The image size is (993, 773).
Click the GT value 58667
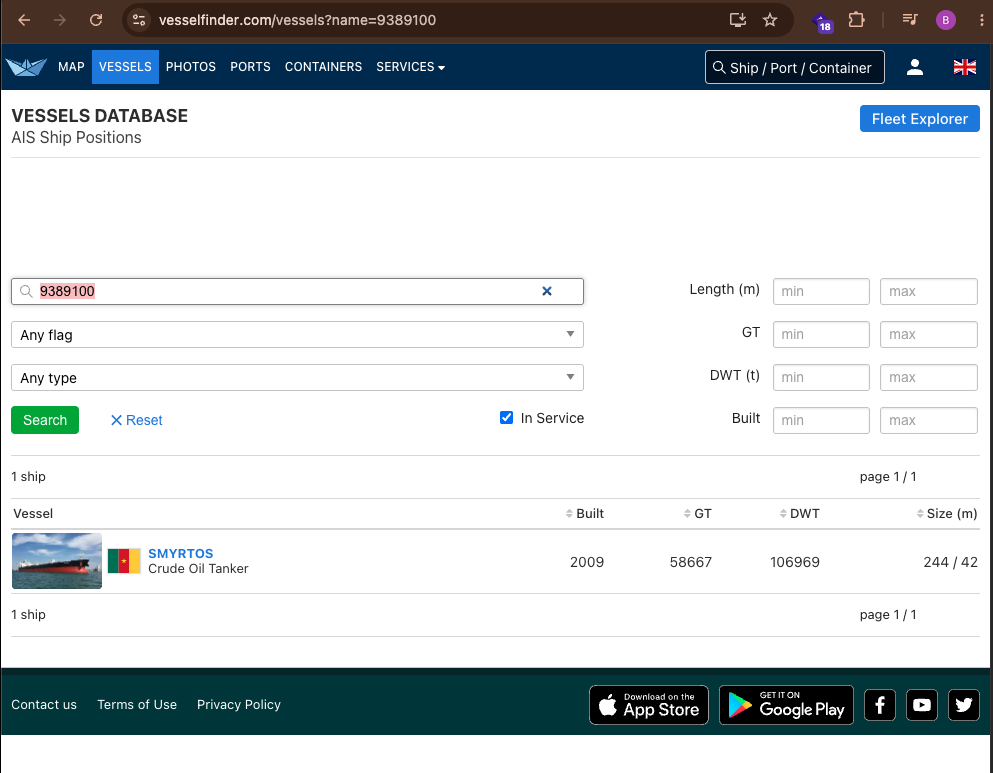tap(691, 562)
